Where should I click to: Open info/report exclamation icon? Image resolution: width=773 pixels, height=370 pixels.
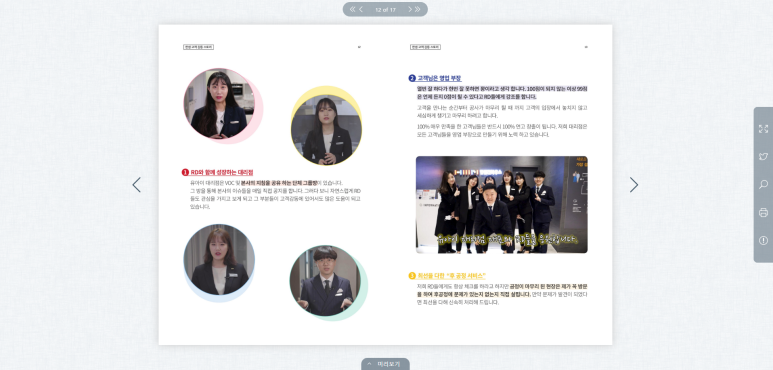(763, 240)
